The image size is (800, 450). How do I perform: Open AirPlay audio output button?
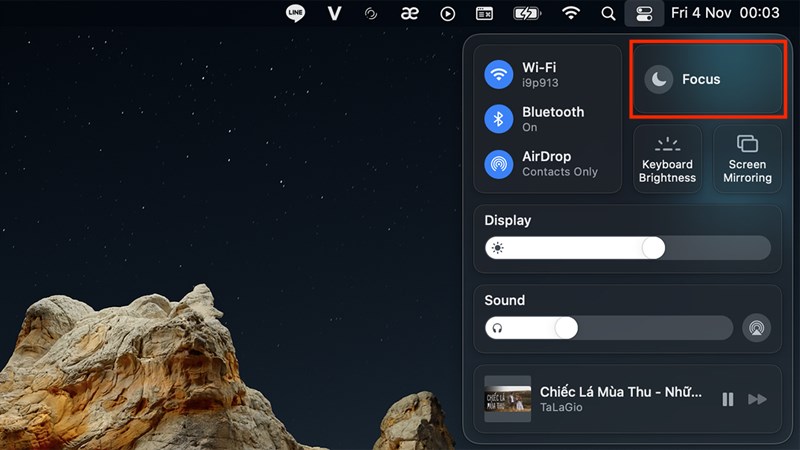(x=757, y=328)
